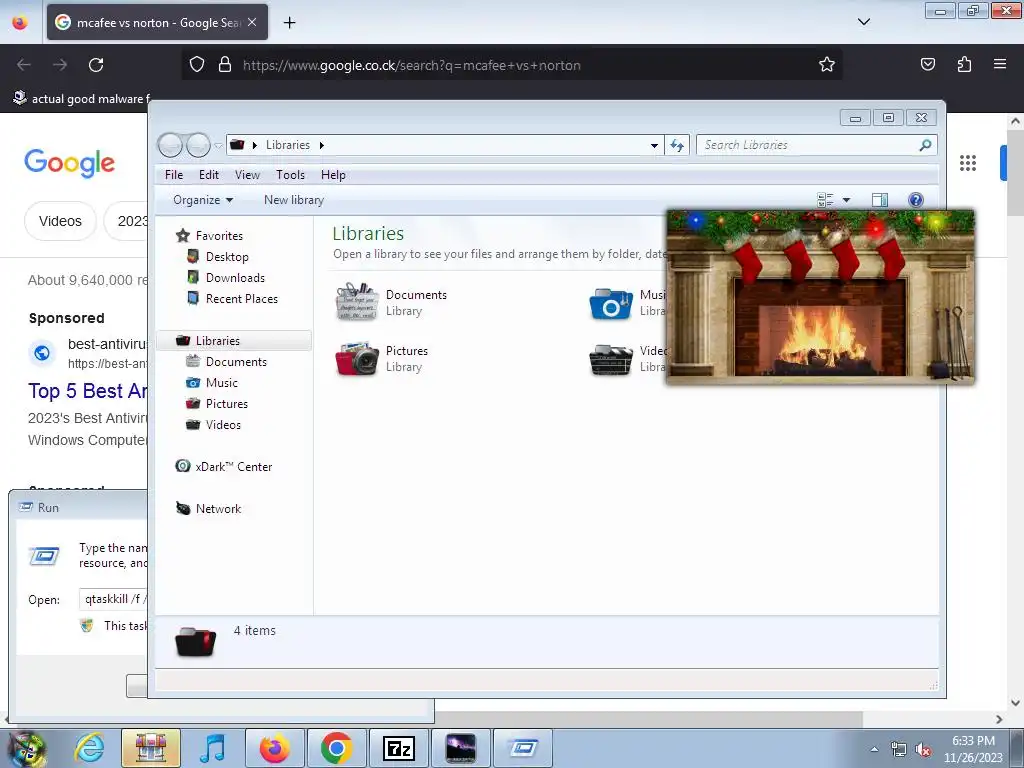
Task: Open Firefox Pocket save icon
Action: point(927,64)
